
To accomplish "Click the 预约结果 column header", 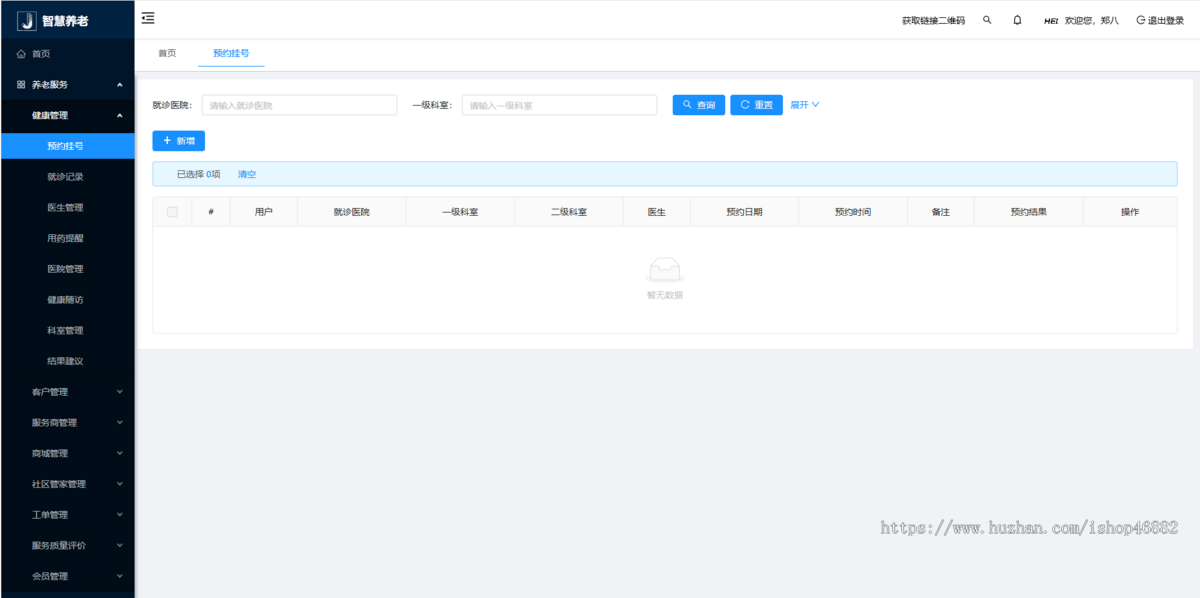I will pos(1029,212).
